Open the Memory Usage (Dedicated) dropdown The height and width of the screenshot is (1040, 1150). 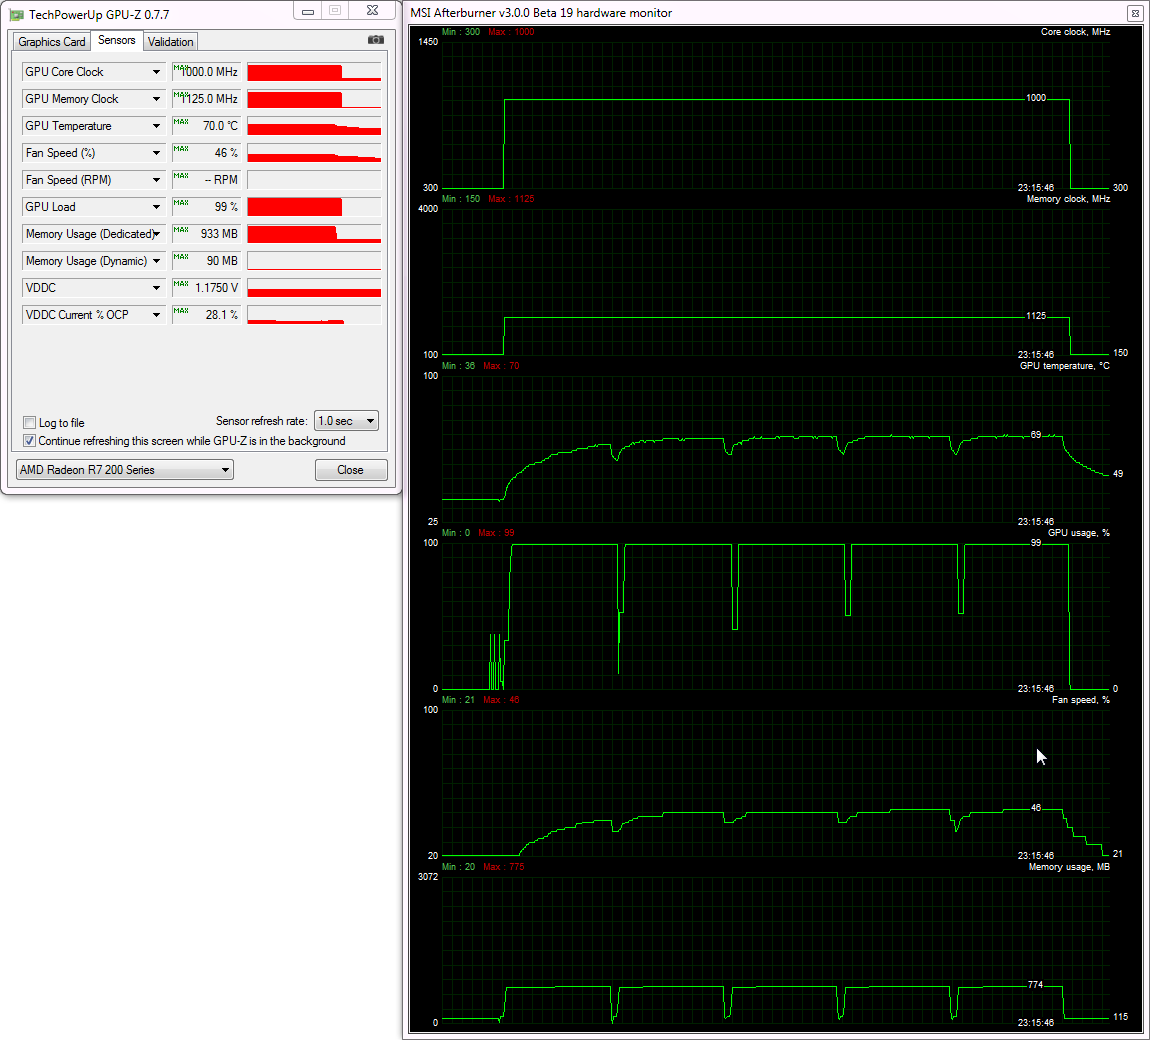point(156,234)
